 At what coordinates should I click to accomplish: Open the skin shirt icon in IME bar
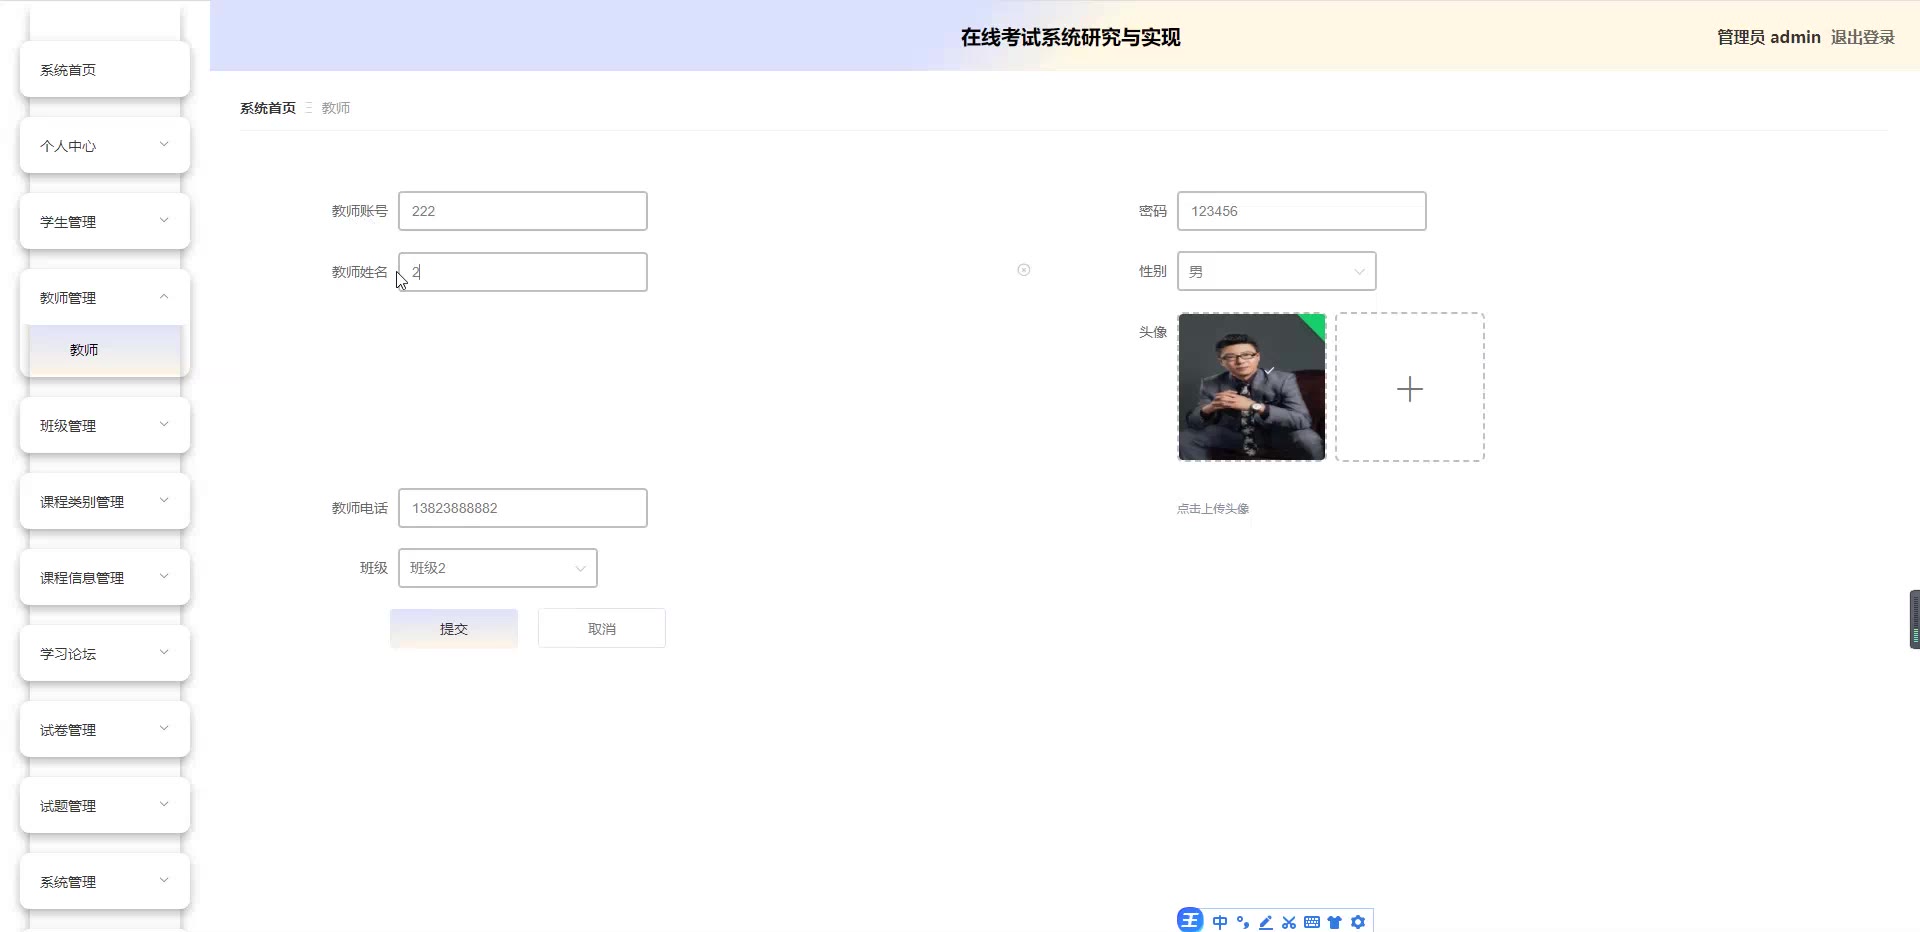pyautogui.click(x=1334, y=922)
